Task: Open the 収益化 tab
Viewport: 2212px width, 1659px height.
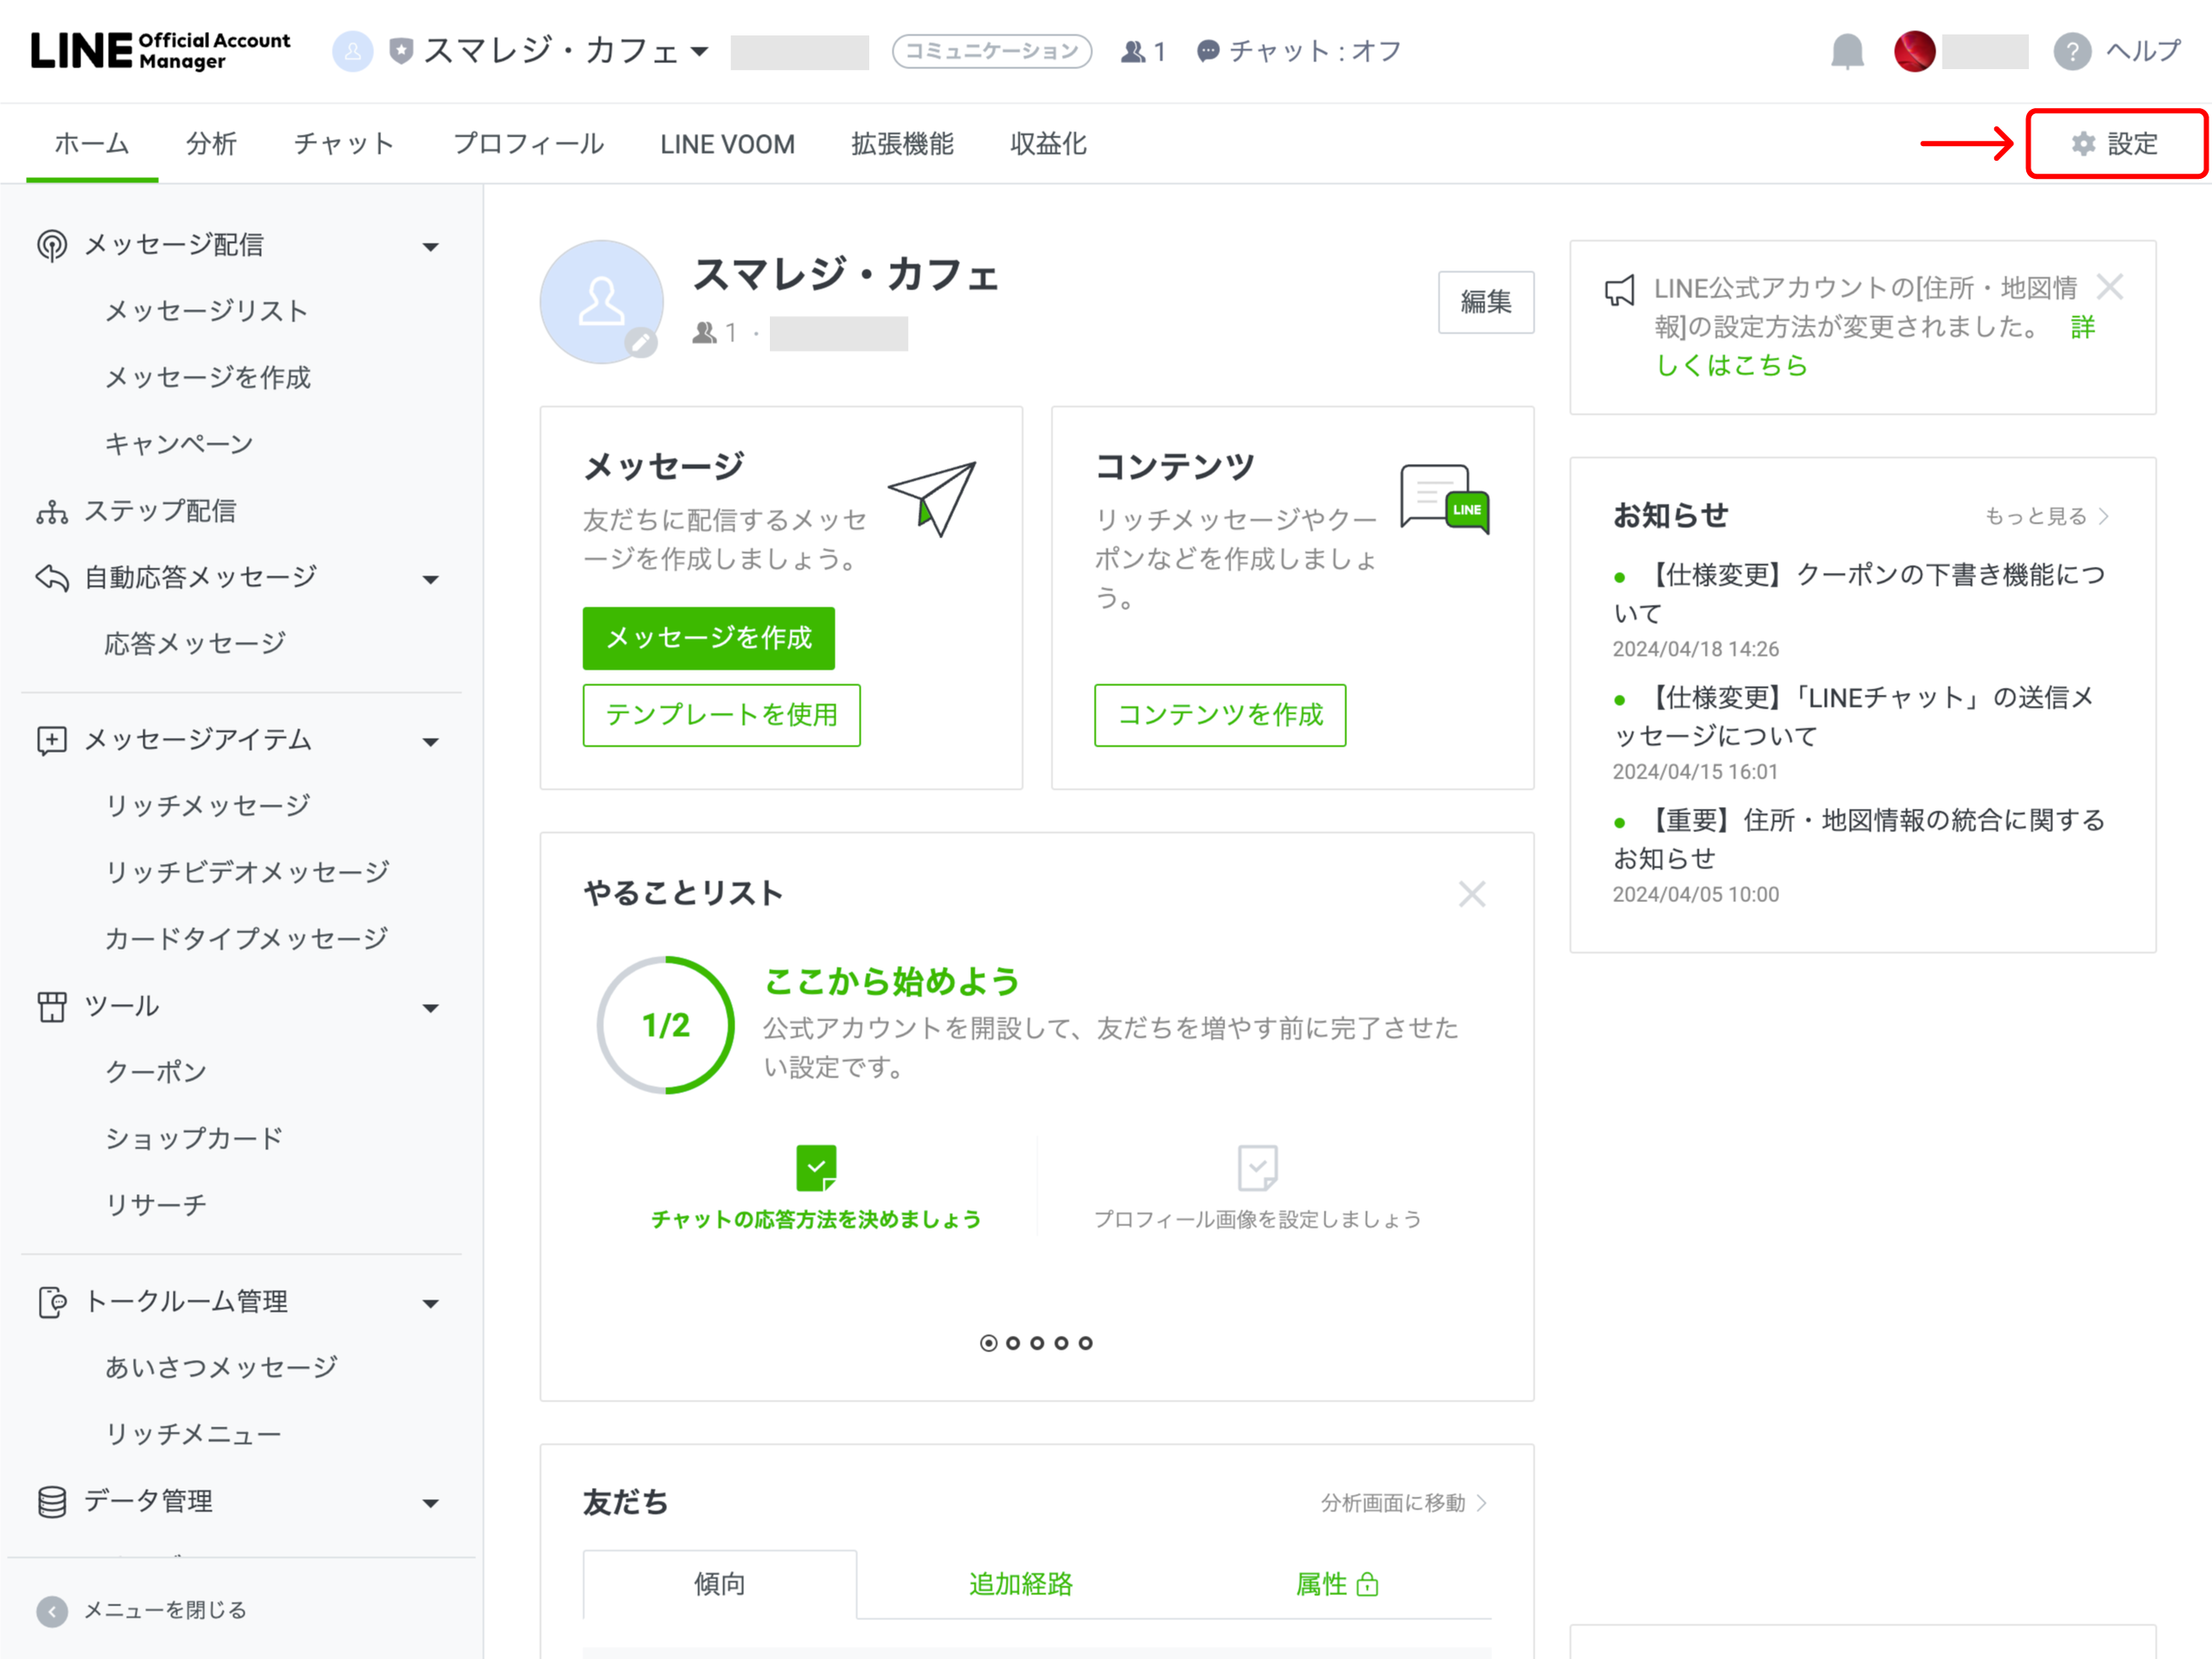Action: click(1048, 144)
